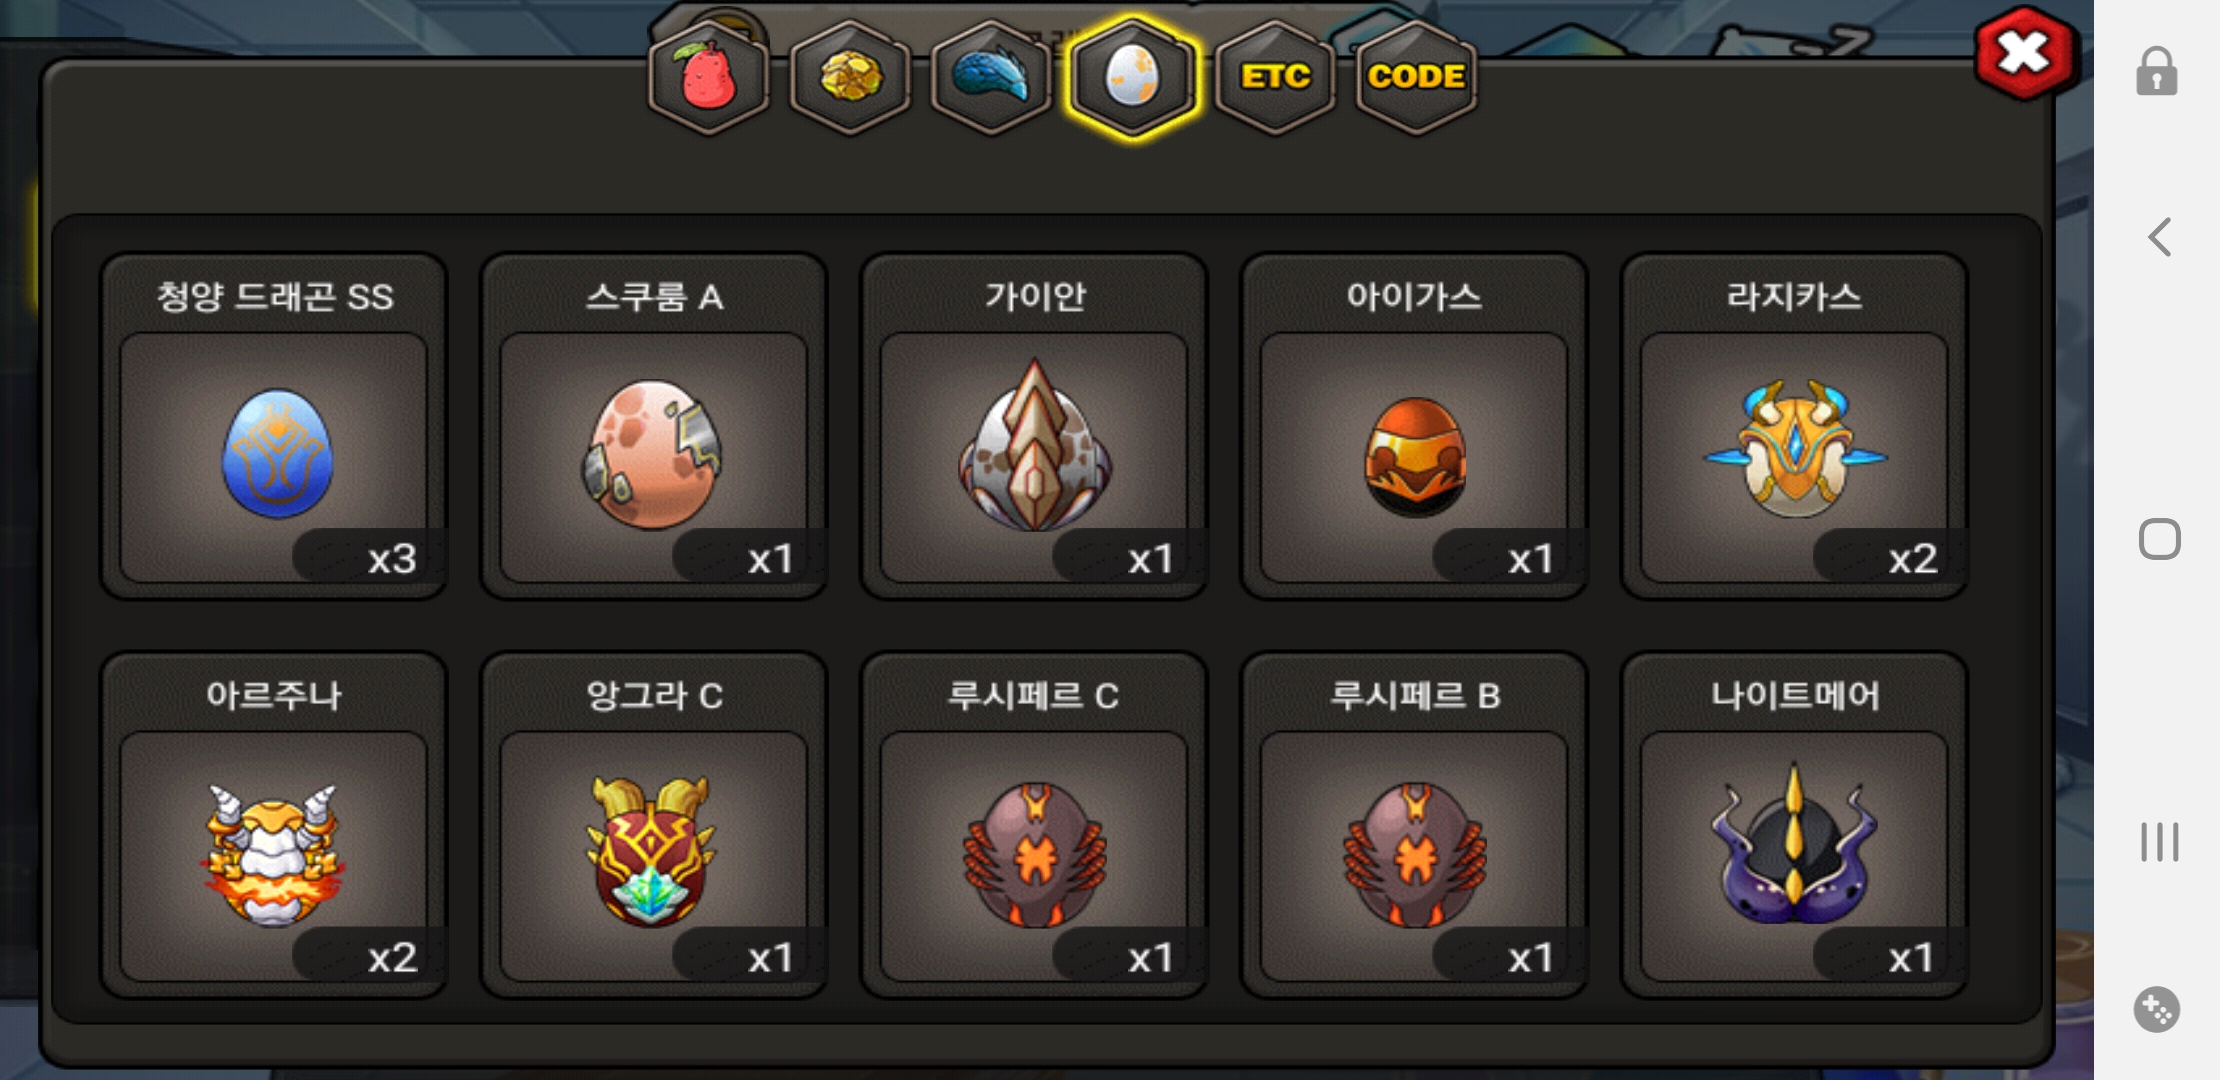The image size is (2220, 1080).
Task: Open the blue dragon wing tab
Action: point(991,77)
